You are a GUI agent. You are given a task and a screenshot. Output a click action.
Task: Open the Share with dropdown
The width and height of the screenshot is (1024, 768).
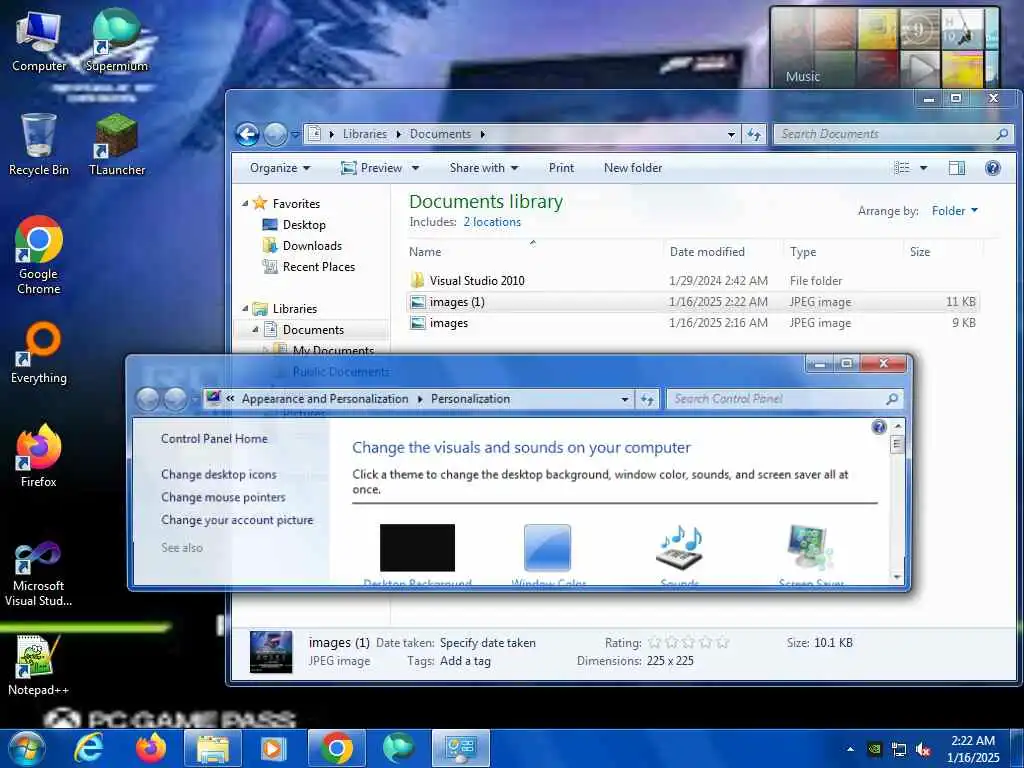pyautogui.click(x=484, y=168)
